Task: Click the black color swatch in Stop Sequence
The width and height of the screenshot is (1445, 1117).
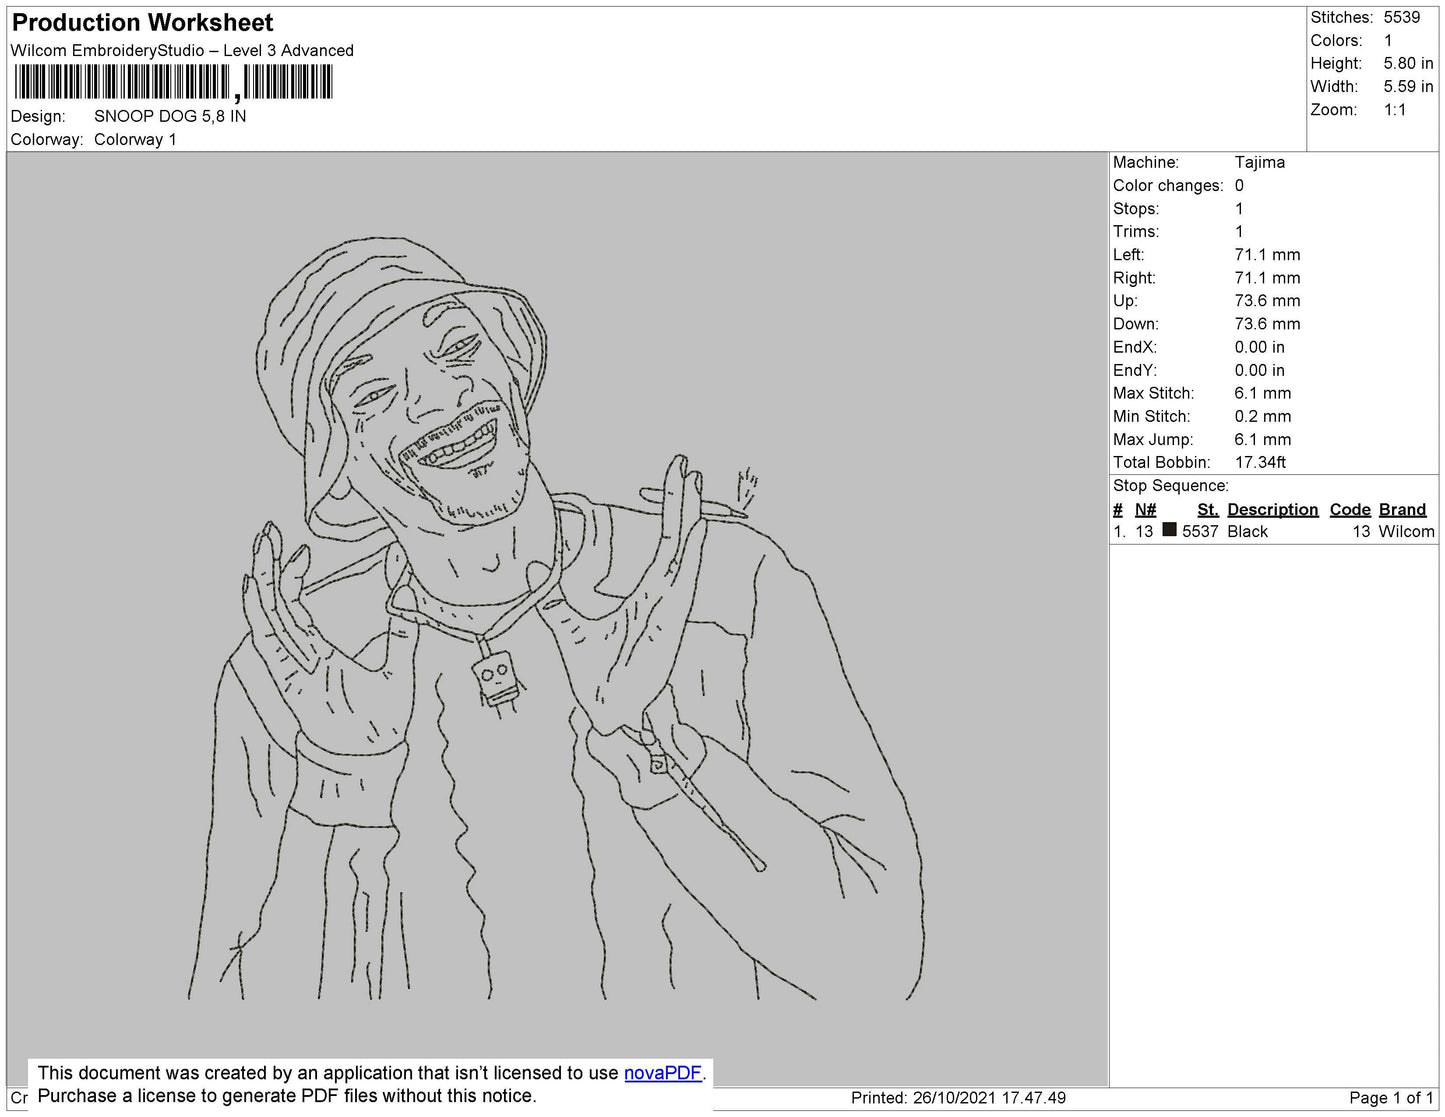Action: [1169, 530]
